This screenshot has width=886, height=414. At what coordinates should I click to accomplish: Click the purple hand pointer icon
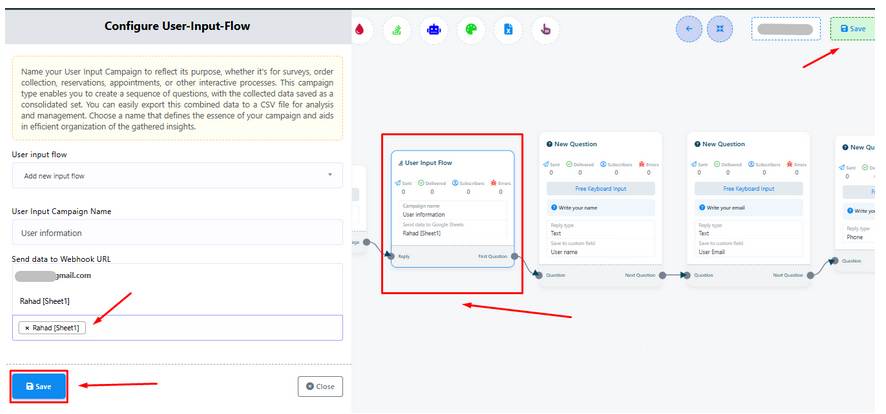545,29
